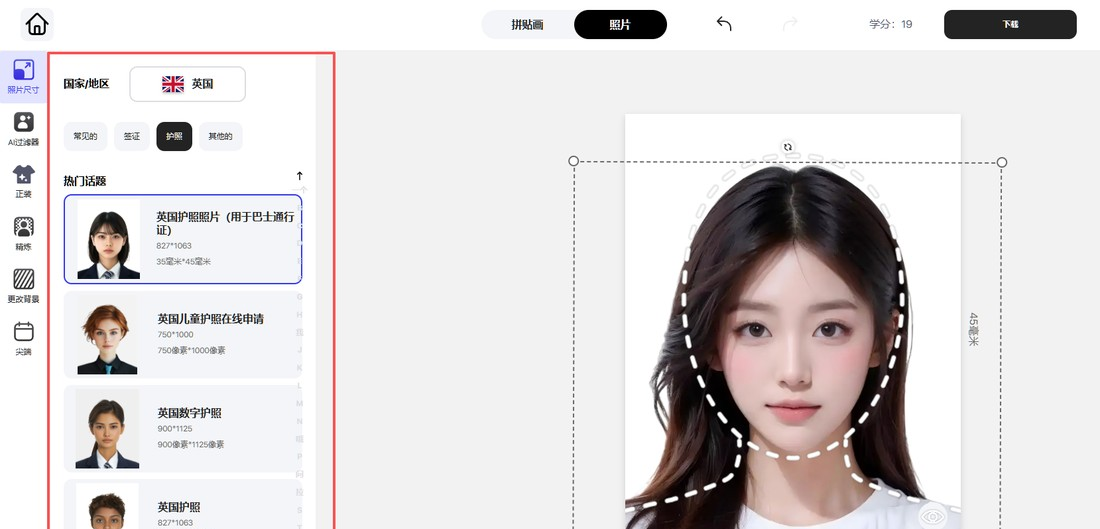Select the 护照 passport category tab
Screen dimensions: 1100x529
[174, 137]
